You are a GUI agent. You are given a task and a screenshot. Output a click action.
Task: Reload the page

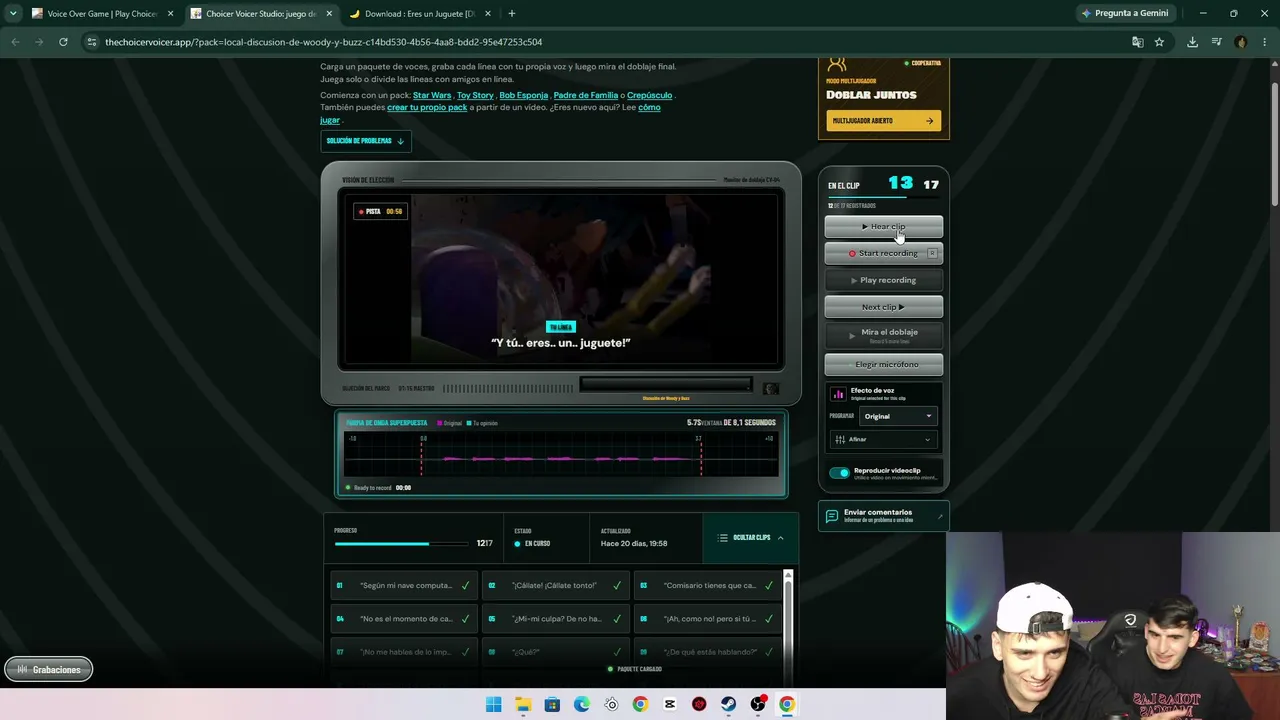[x=63, y=42]
